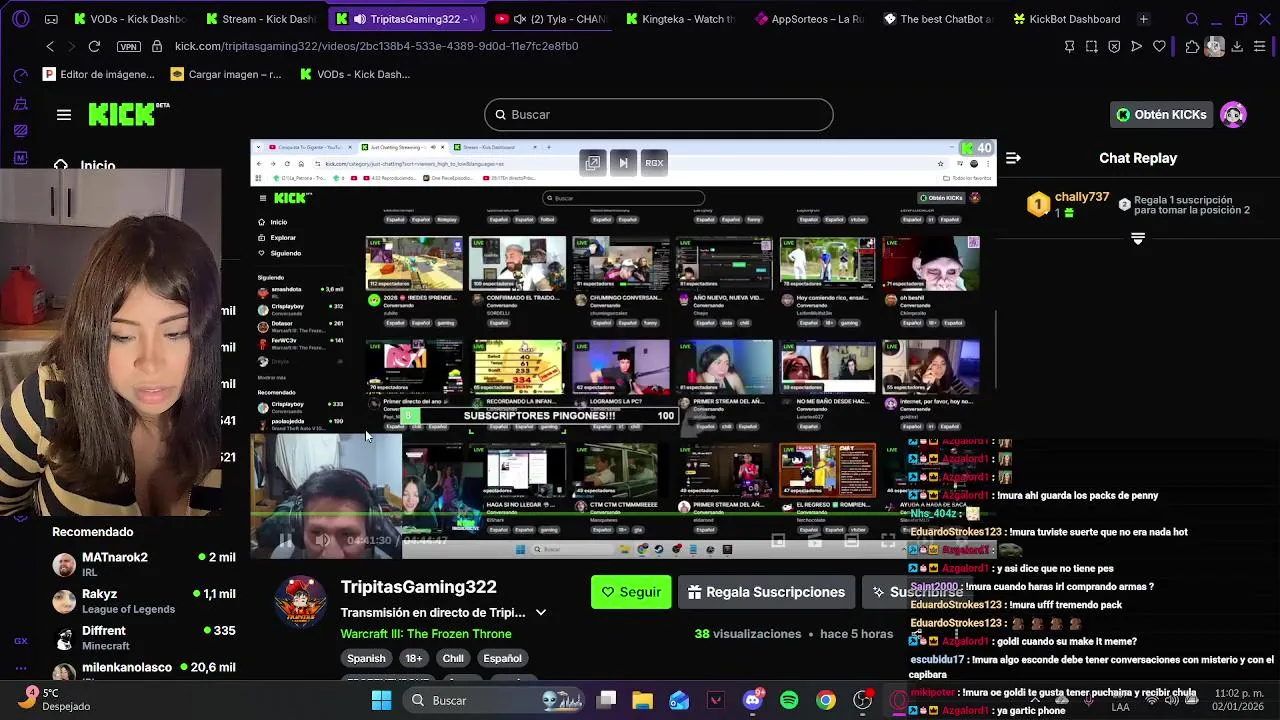Reload the current page
This screenshot has height=720, width=1280.
94,46
